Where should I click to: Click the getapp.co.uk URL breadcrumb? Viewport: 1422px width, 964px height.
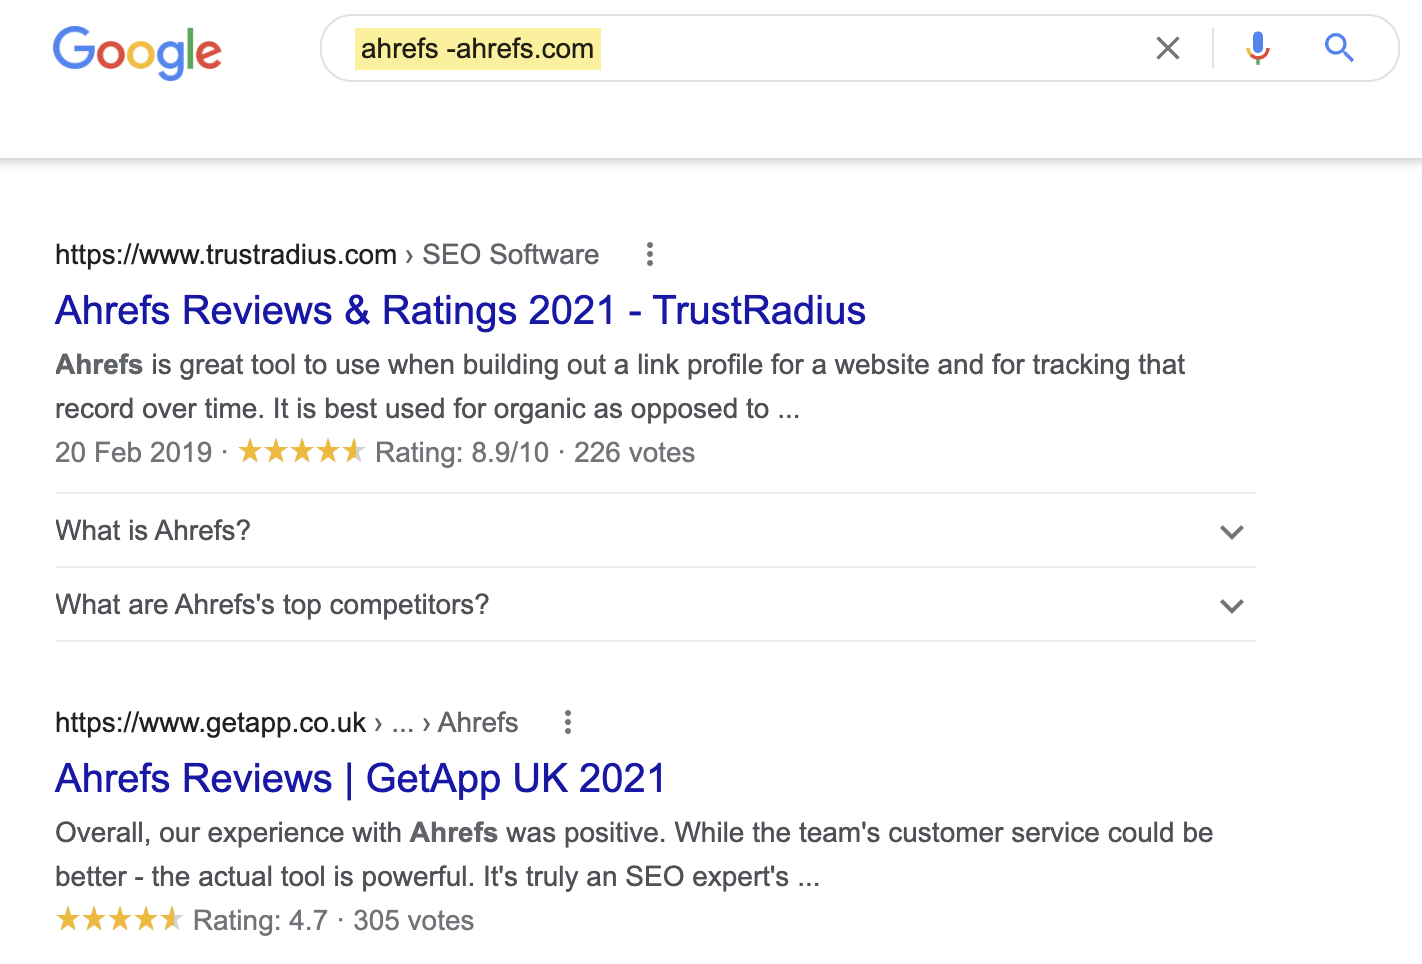210,722
